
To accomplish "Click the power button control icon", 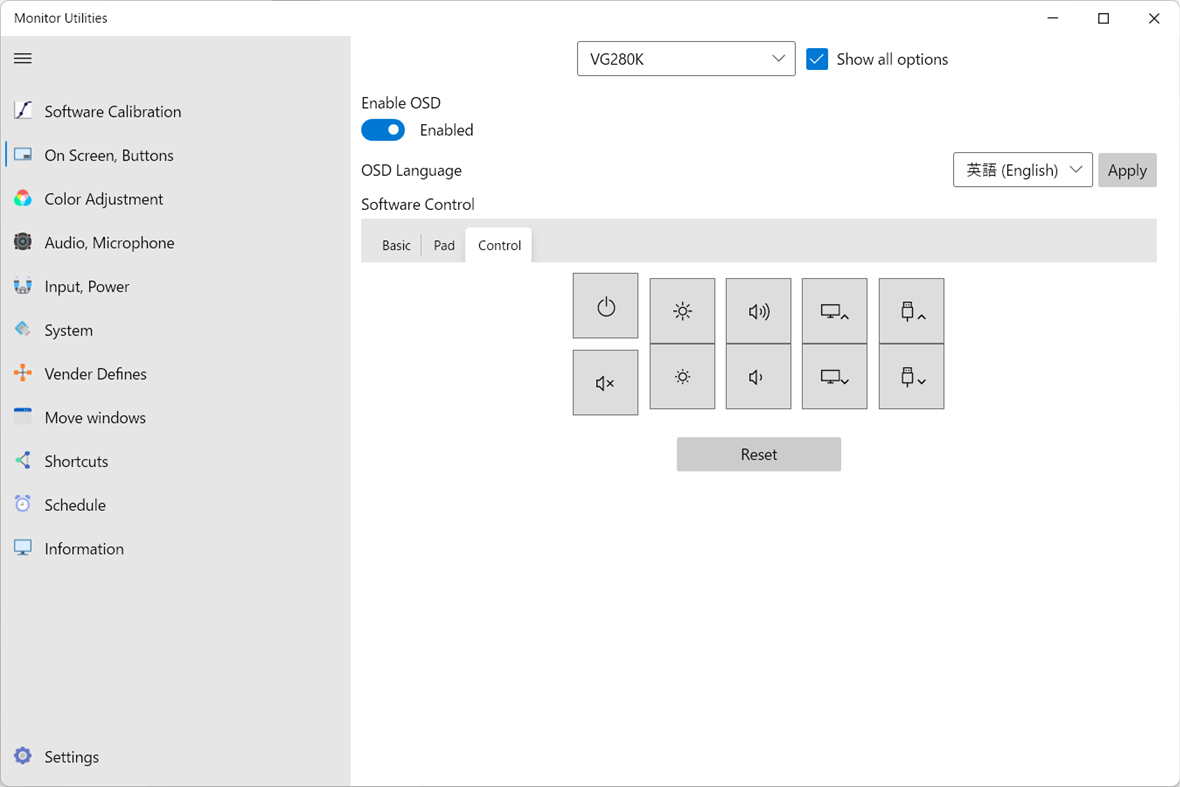I will (x=605, y=306).
